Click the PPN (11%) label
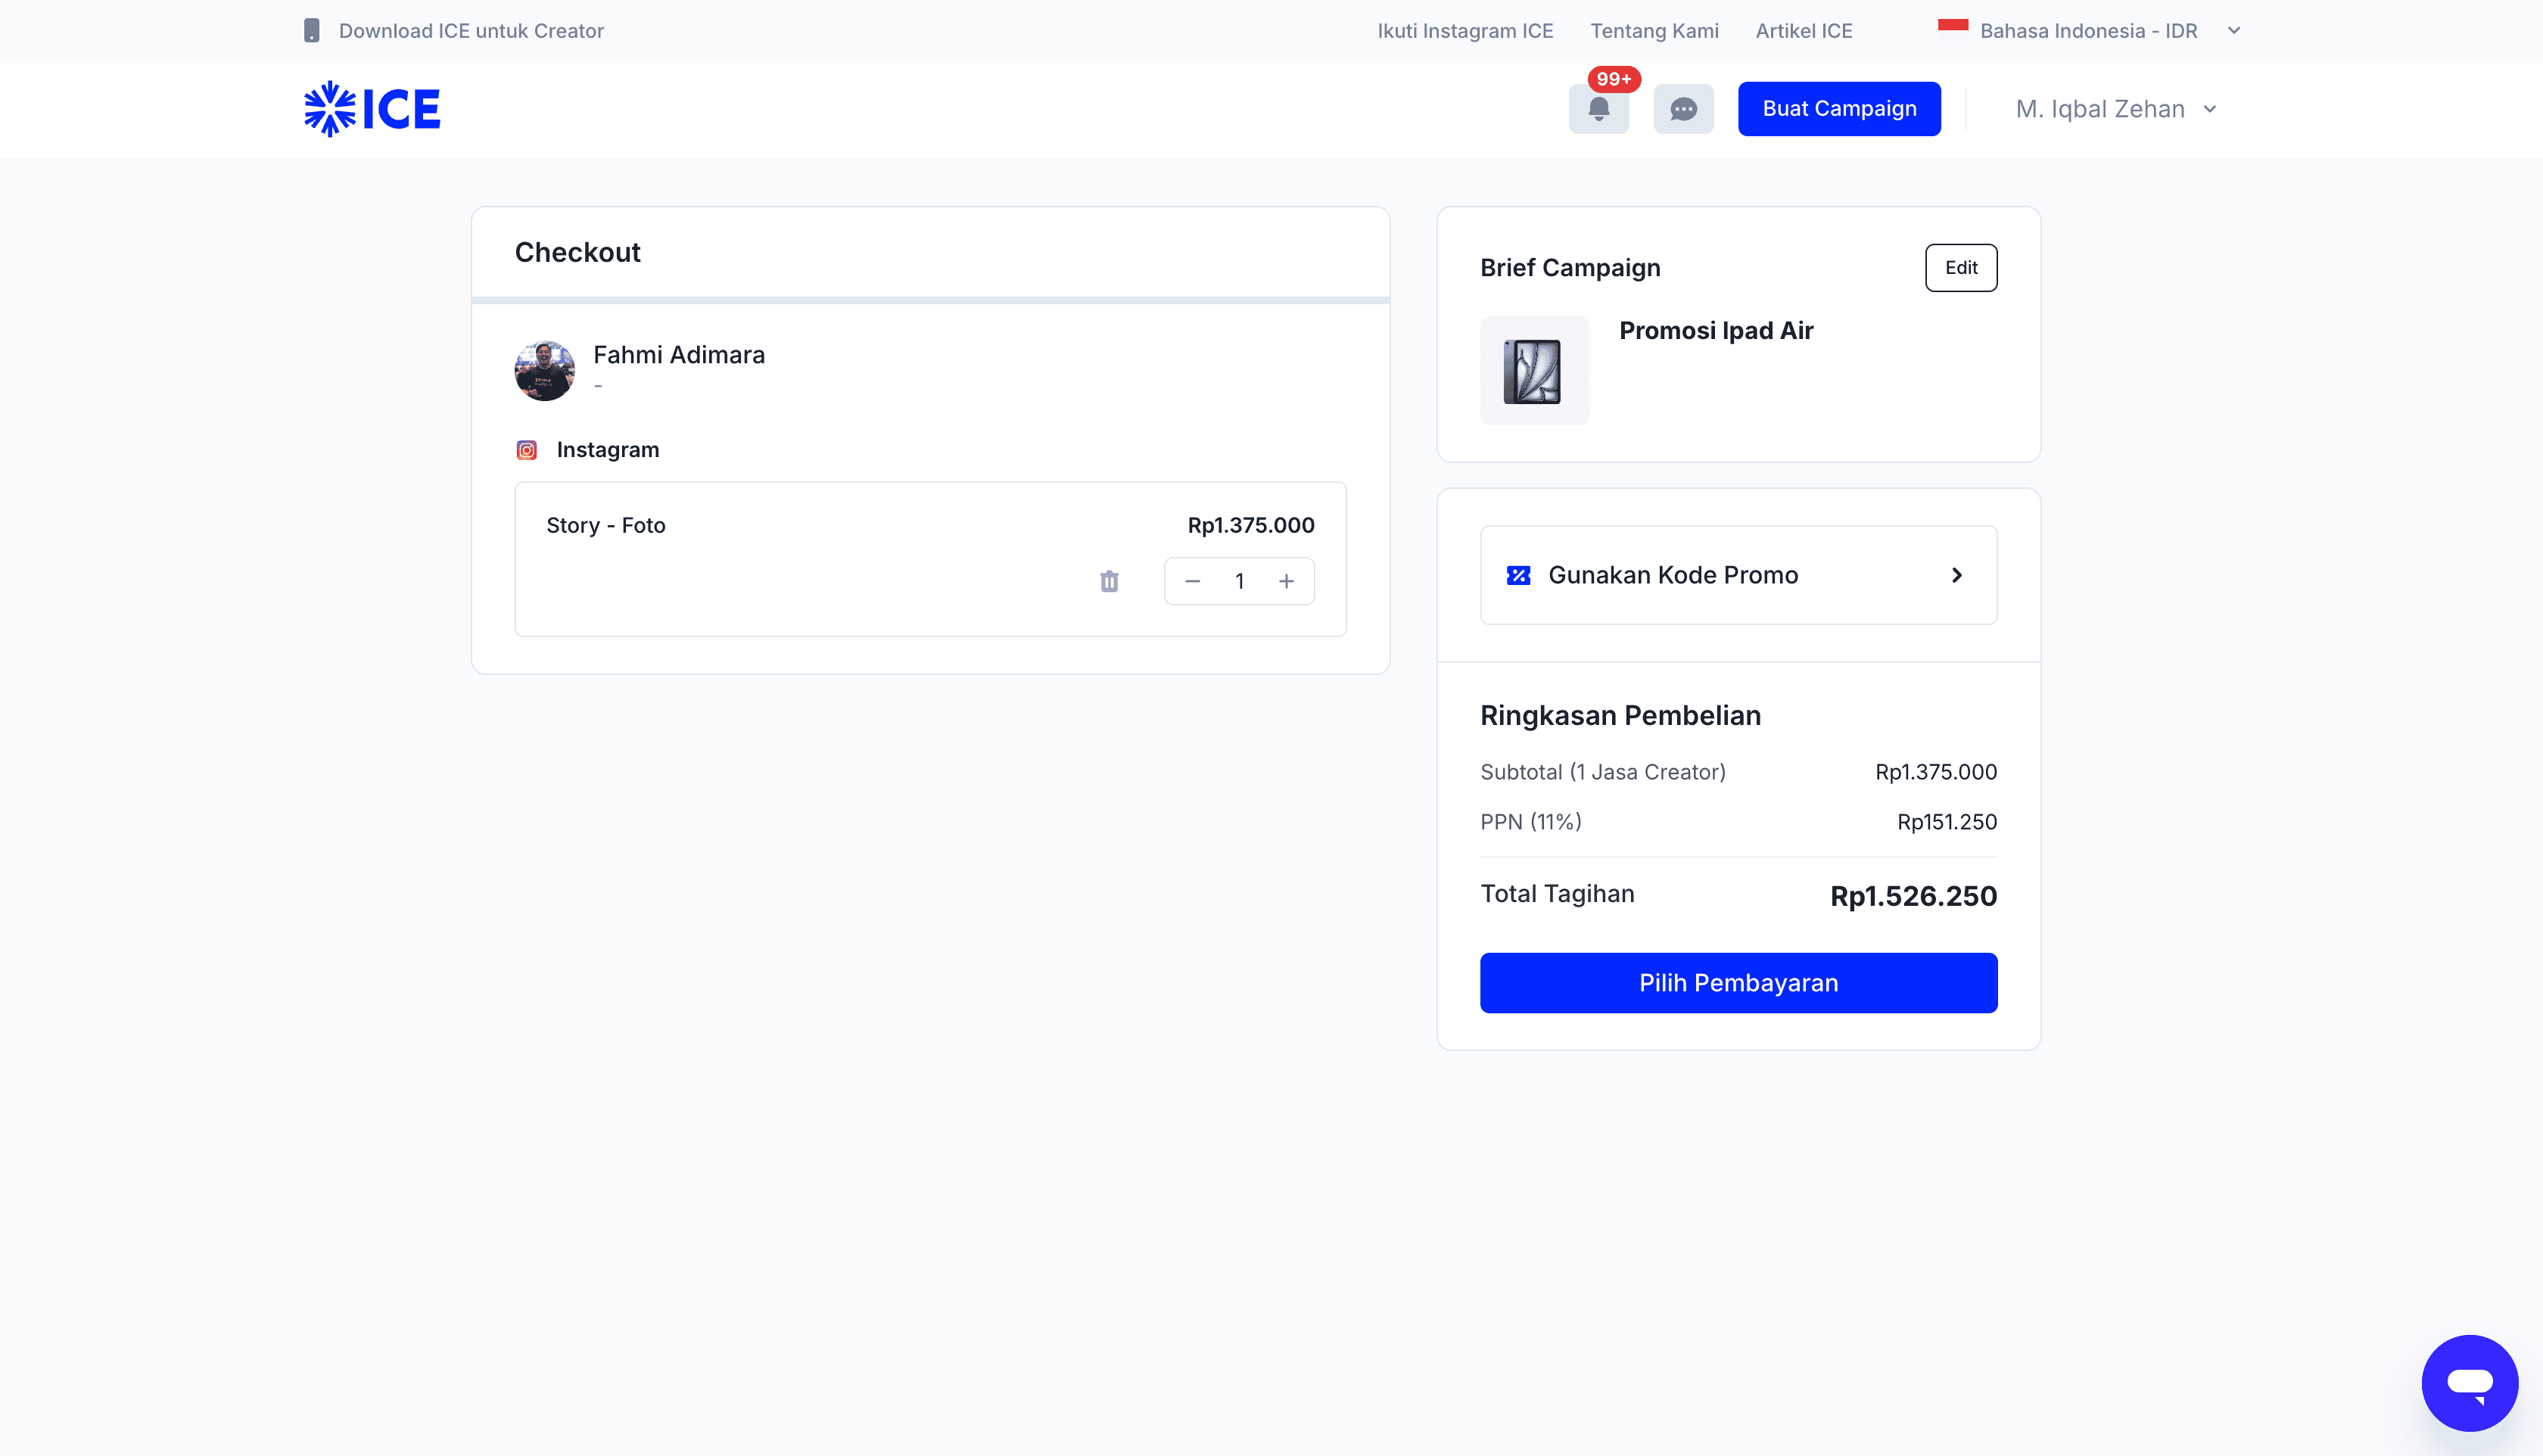The width and height of the screenshot is (2543, 1456). point(1530,822)
